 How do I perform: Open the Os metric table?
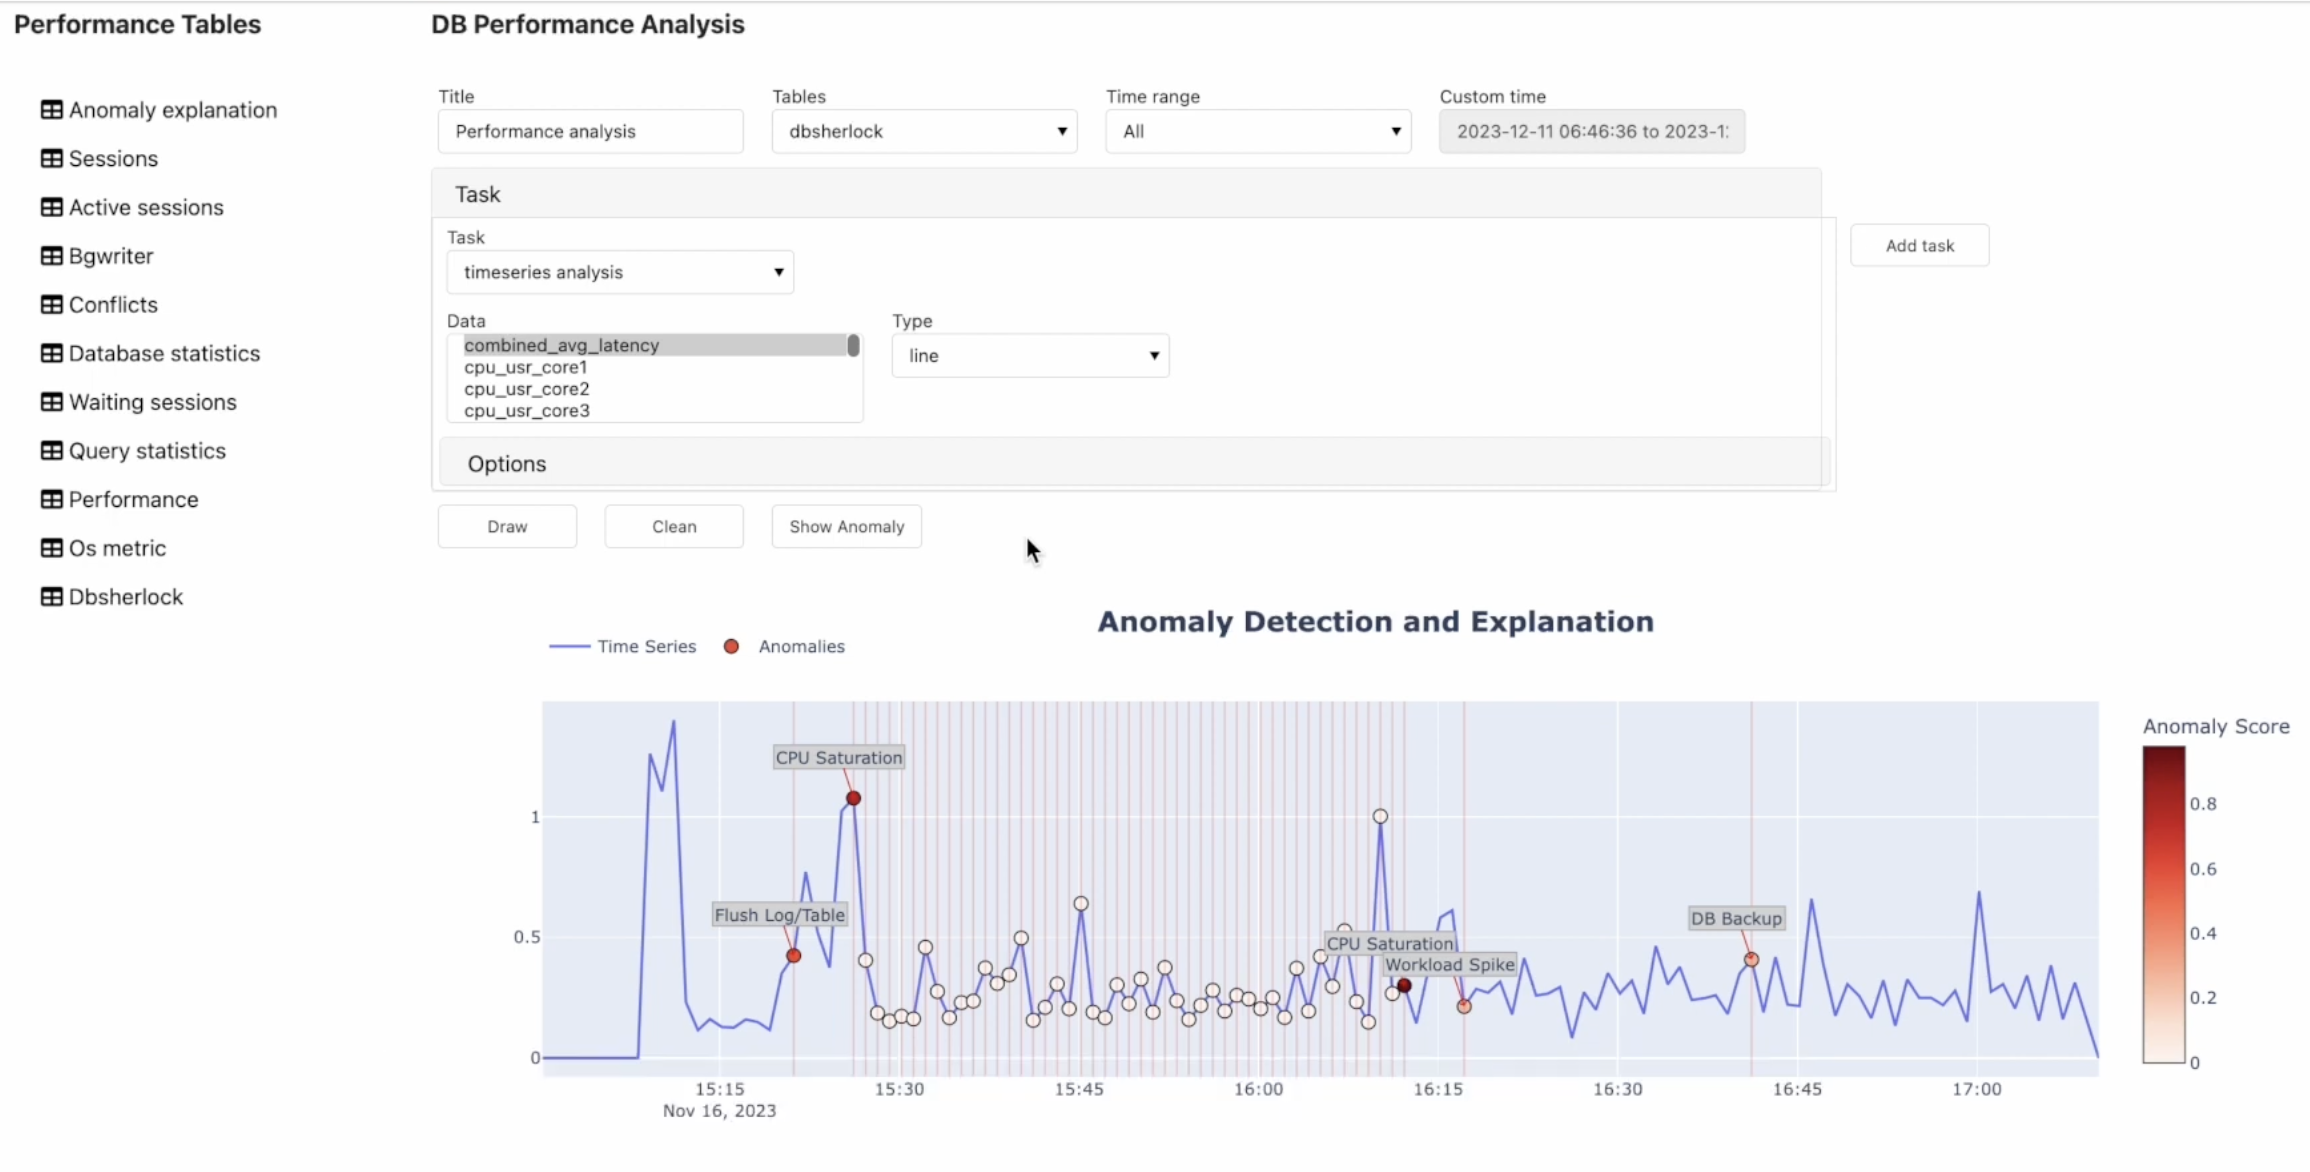pos(117,548)
